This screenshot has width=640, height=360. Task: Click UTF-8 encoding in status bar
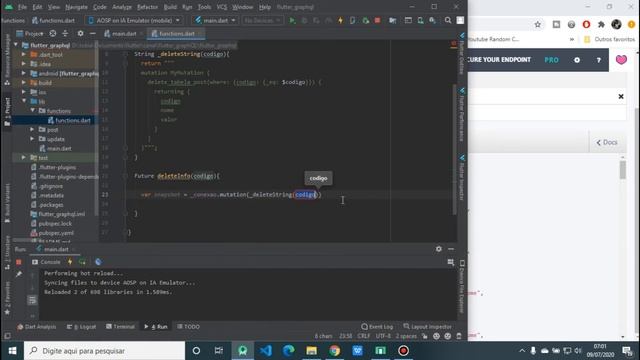coord(383,336)
